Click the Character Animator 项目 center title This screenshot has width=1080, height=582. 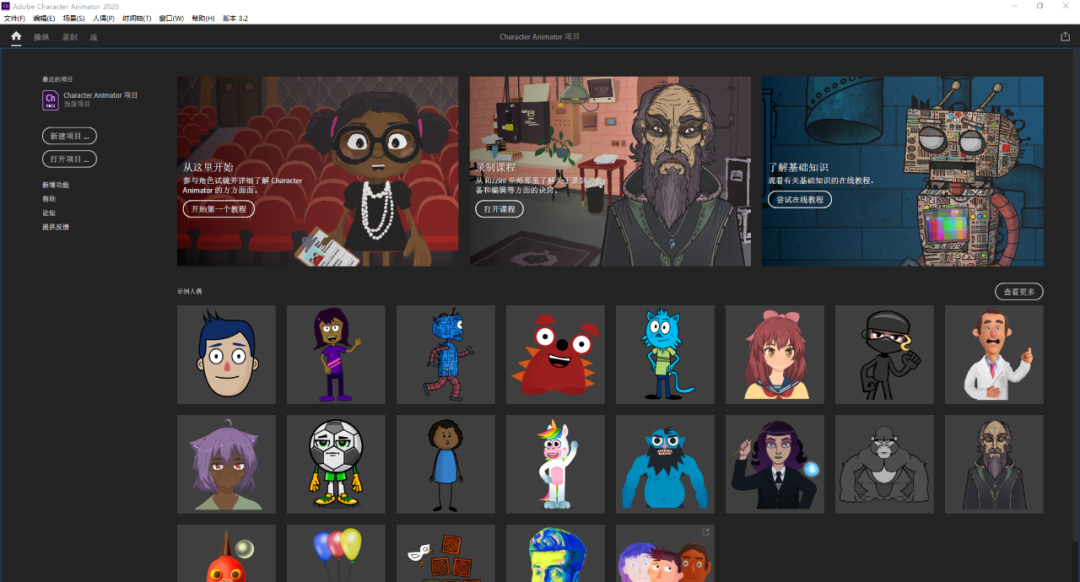[x=539, y=37]
